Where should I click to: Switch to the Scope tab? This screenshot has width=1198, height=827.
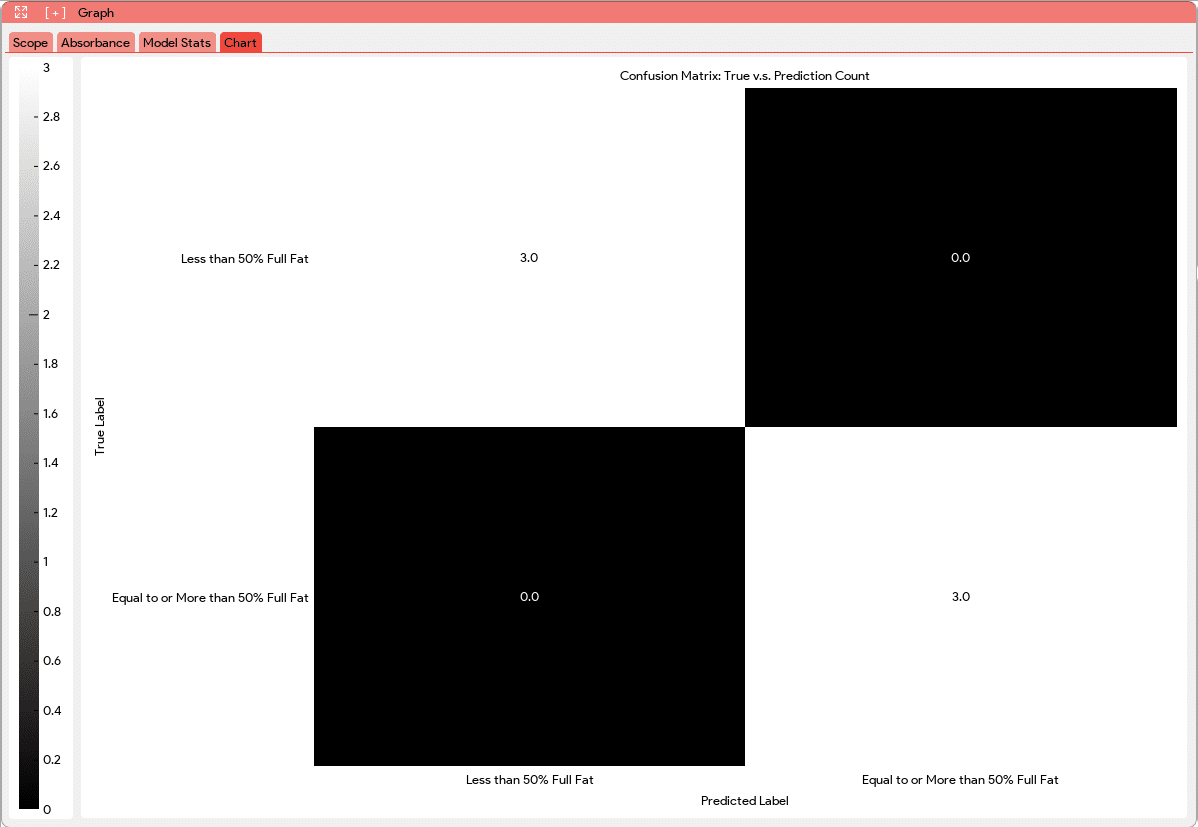click(x=30, y=43)
